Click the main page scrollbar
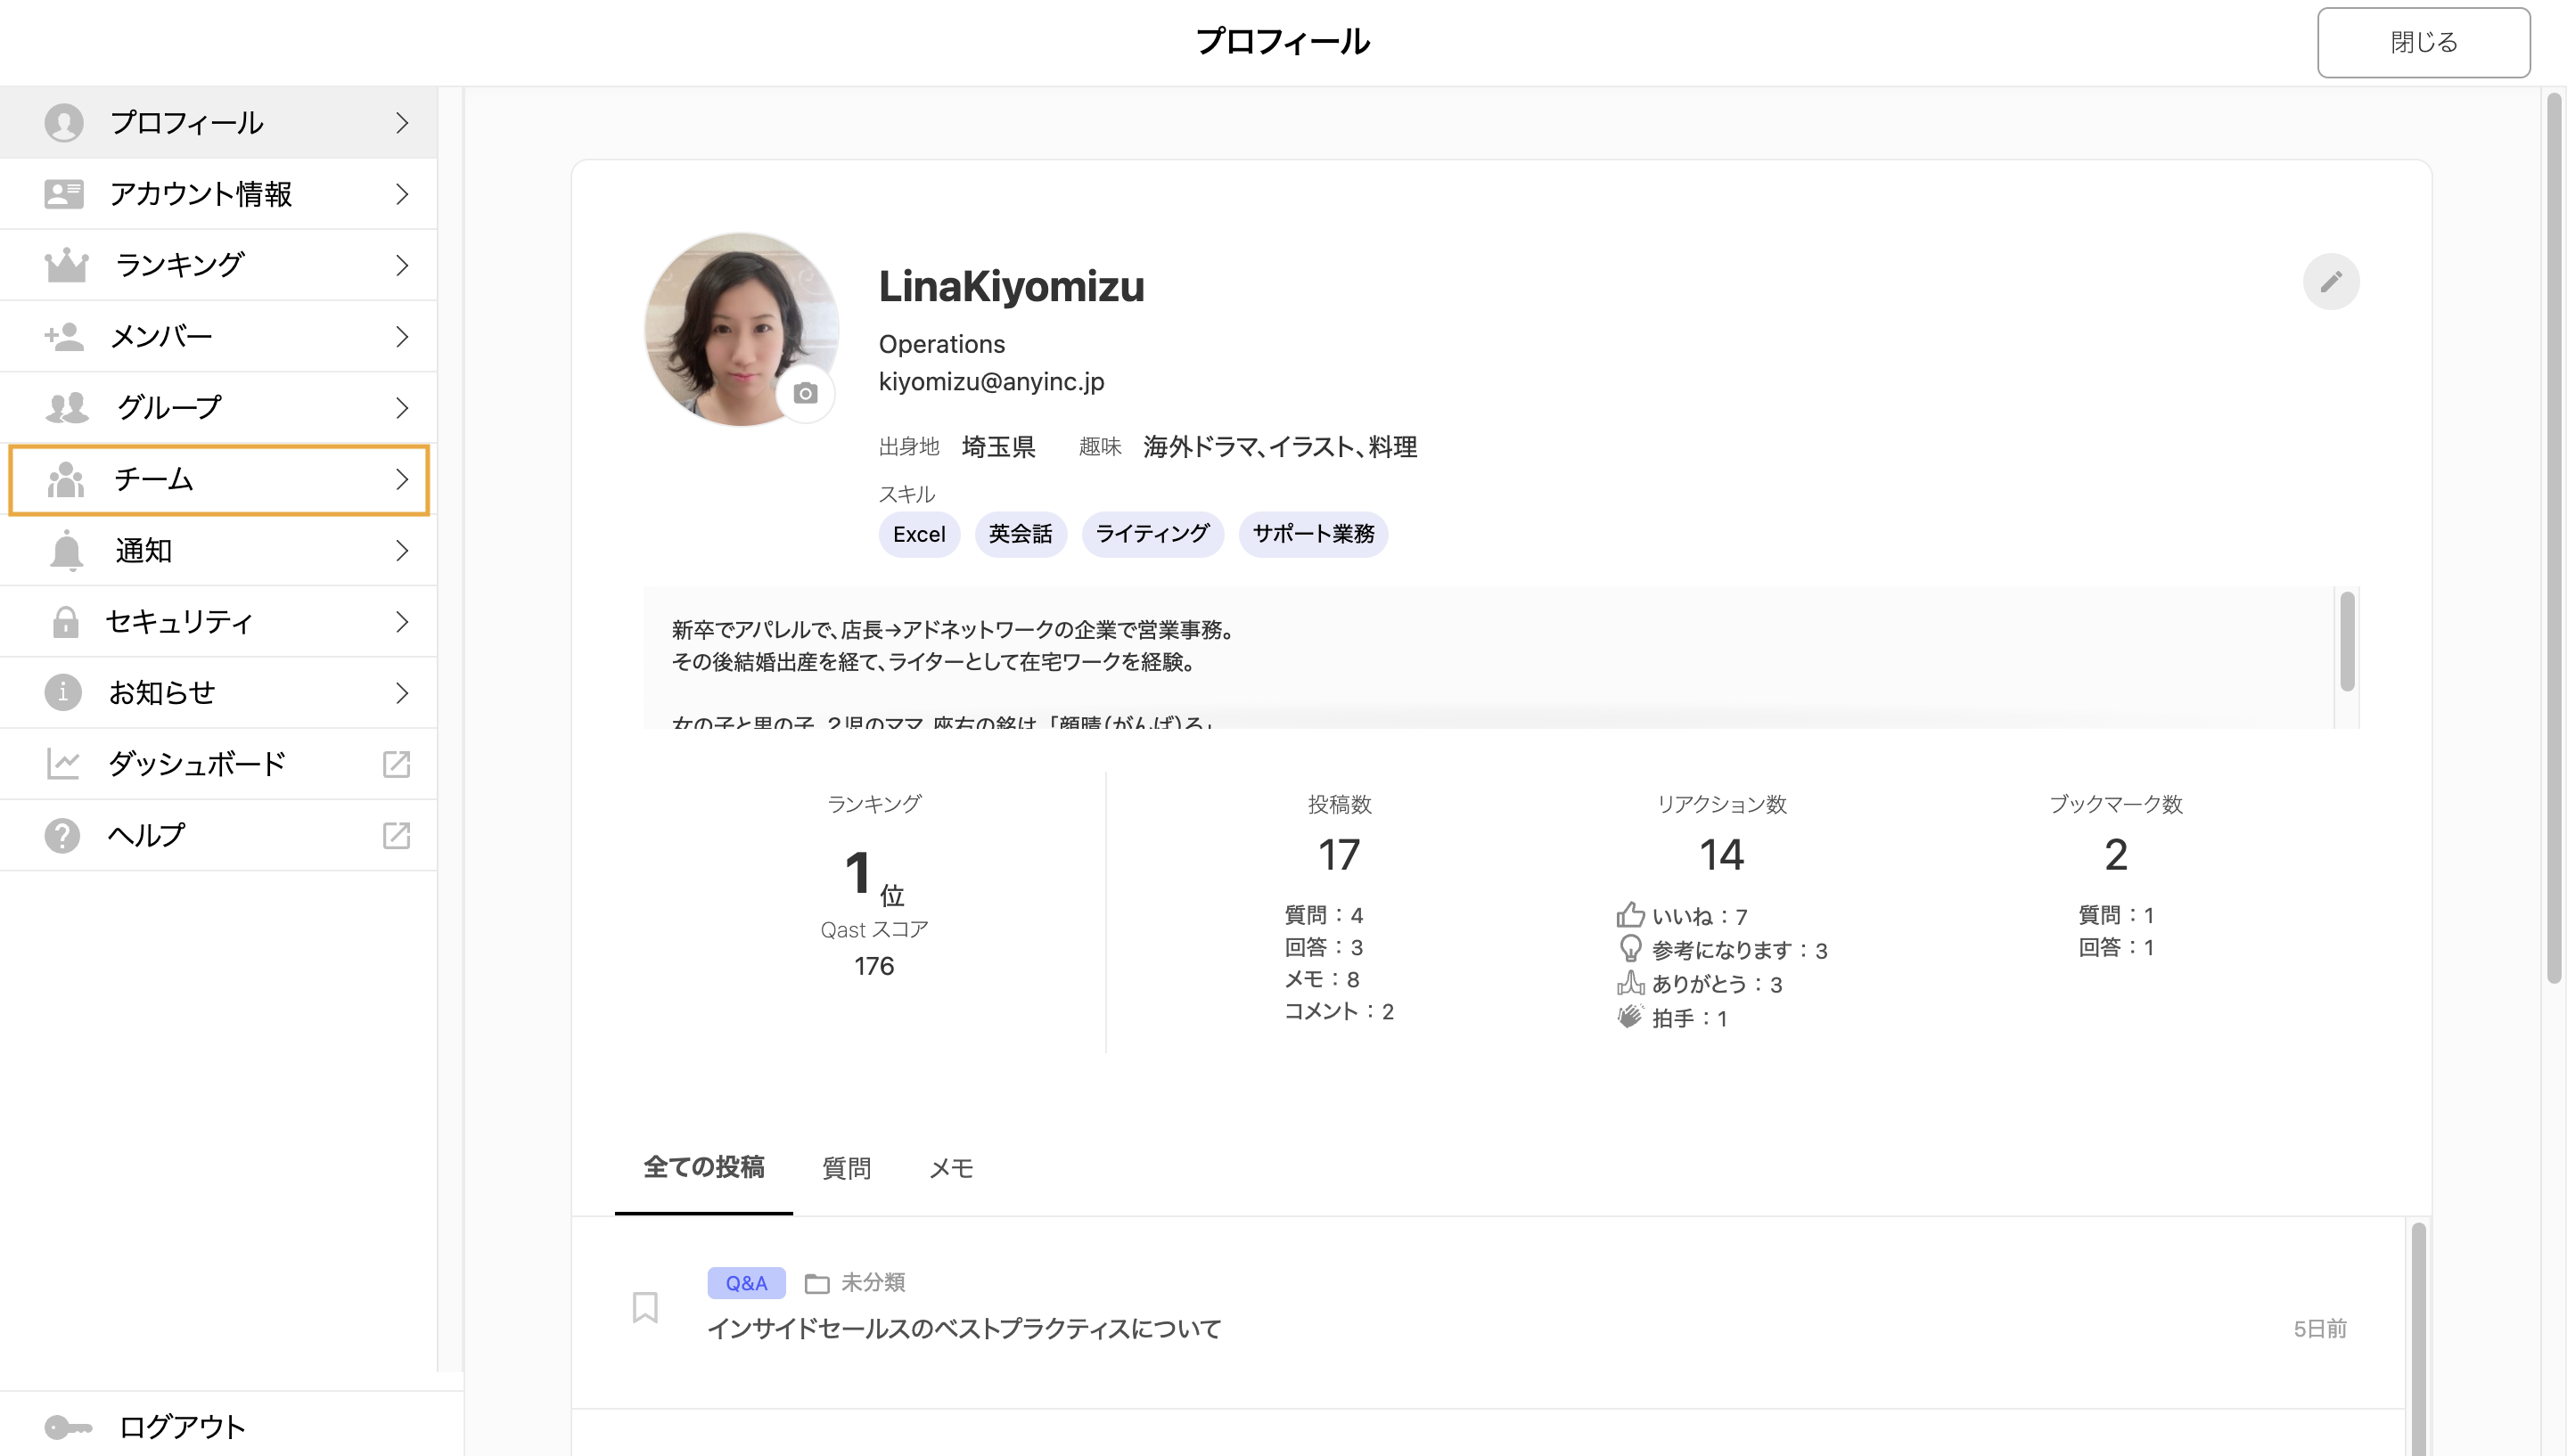 pos(2554,538)
